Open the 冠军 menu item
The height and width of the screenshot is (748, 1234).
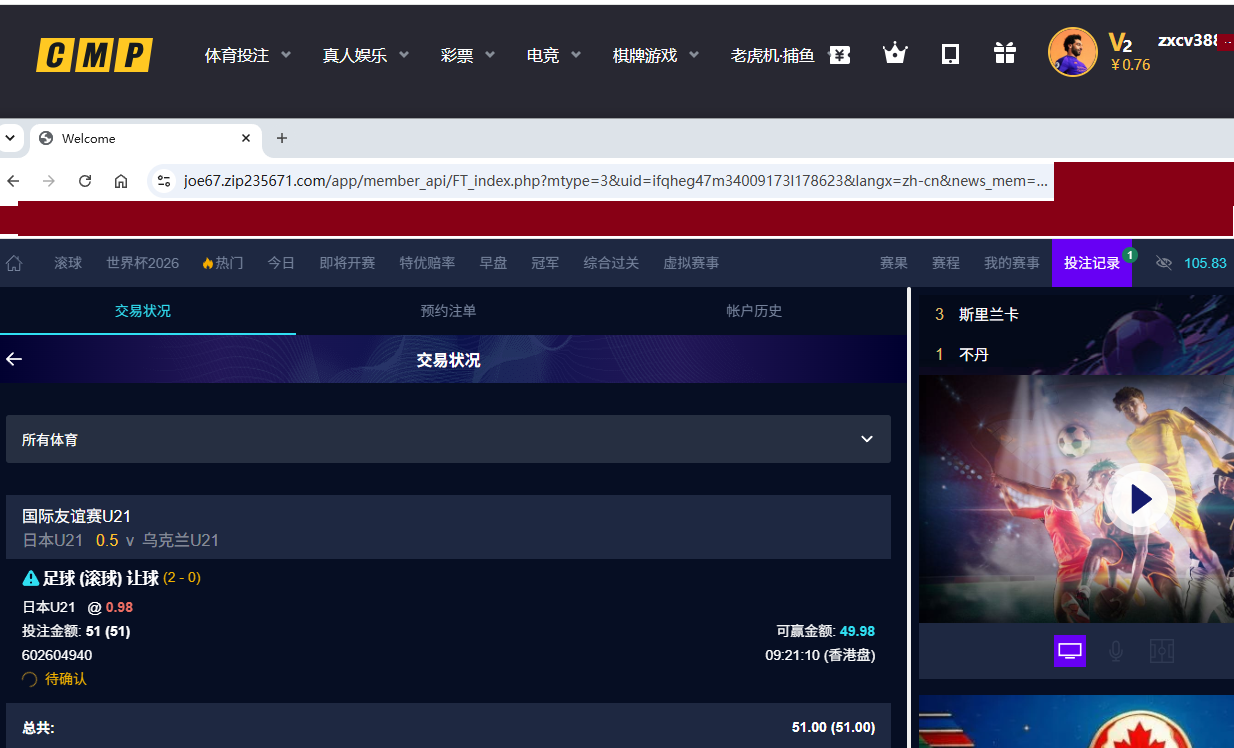point(545,263)
